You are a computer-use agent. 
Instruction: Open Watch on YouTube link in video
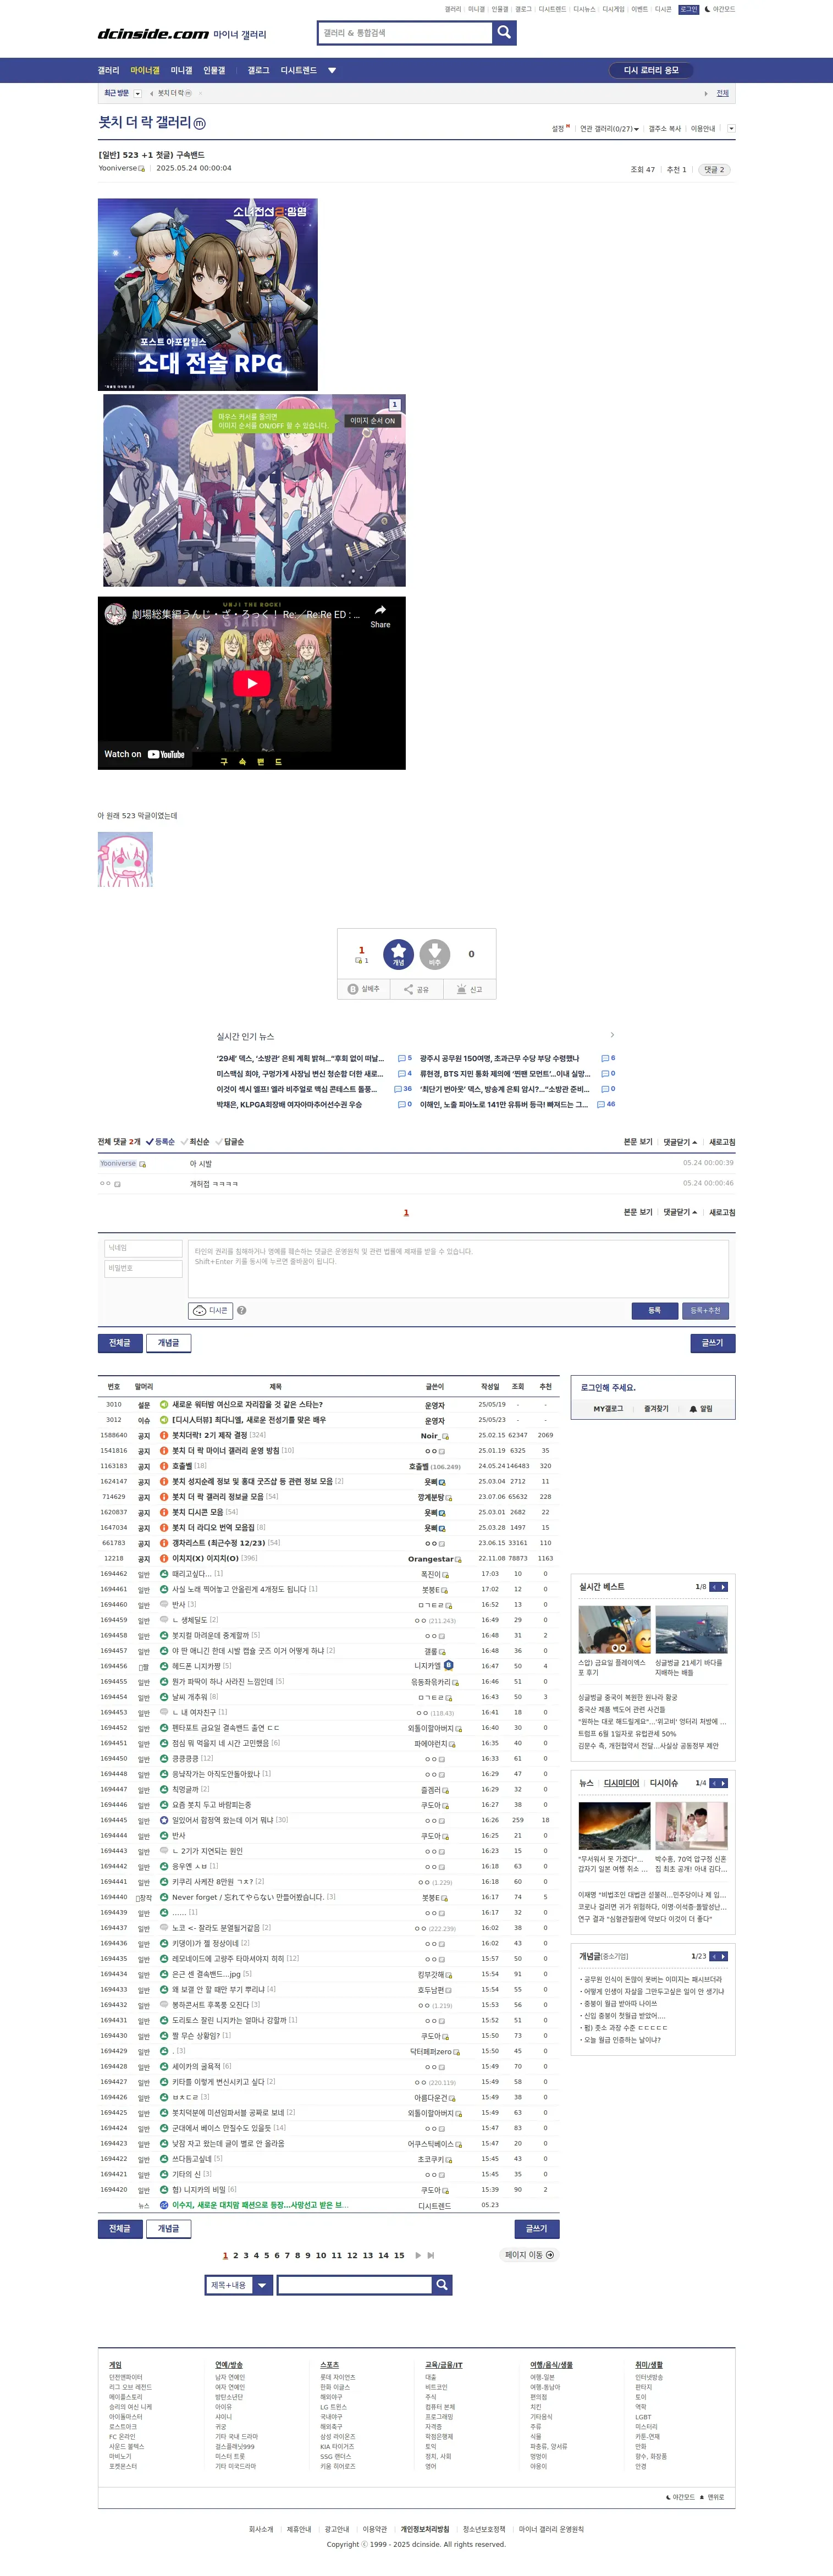[x=144, y=754]
